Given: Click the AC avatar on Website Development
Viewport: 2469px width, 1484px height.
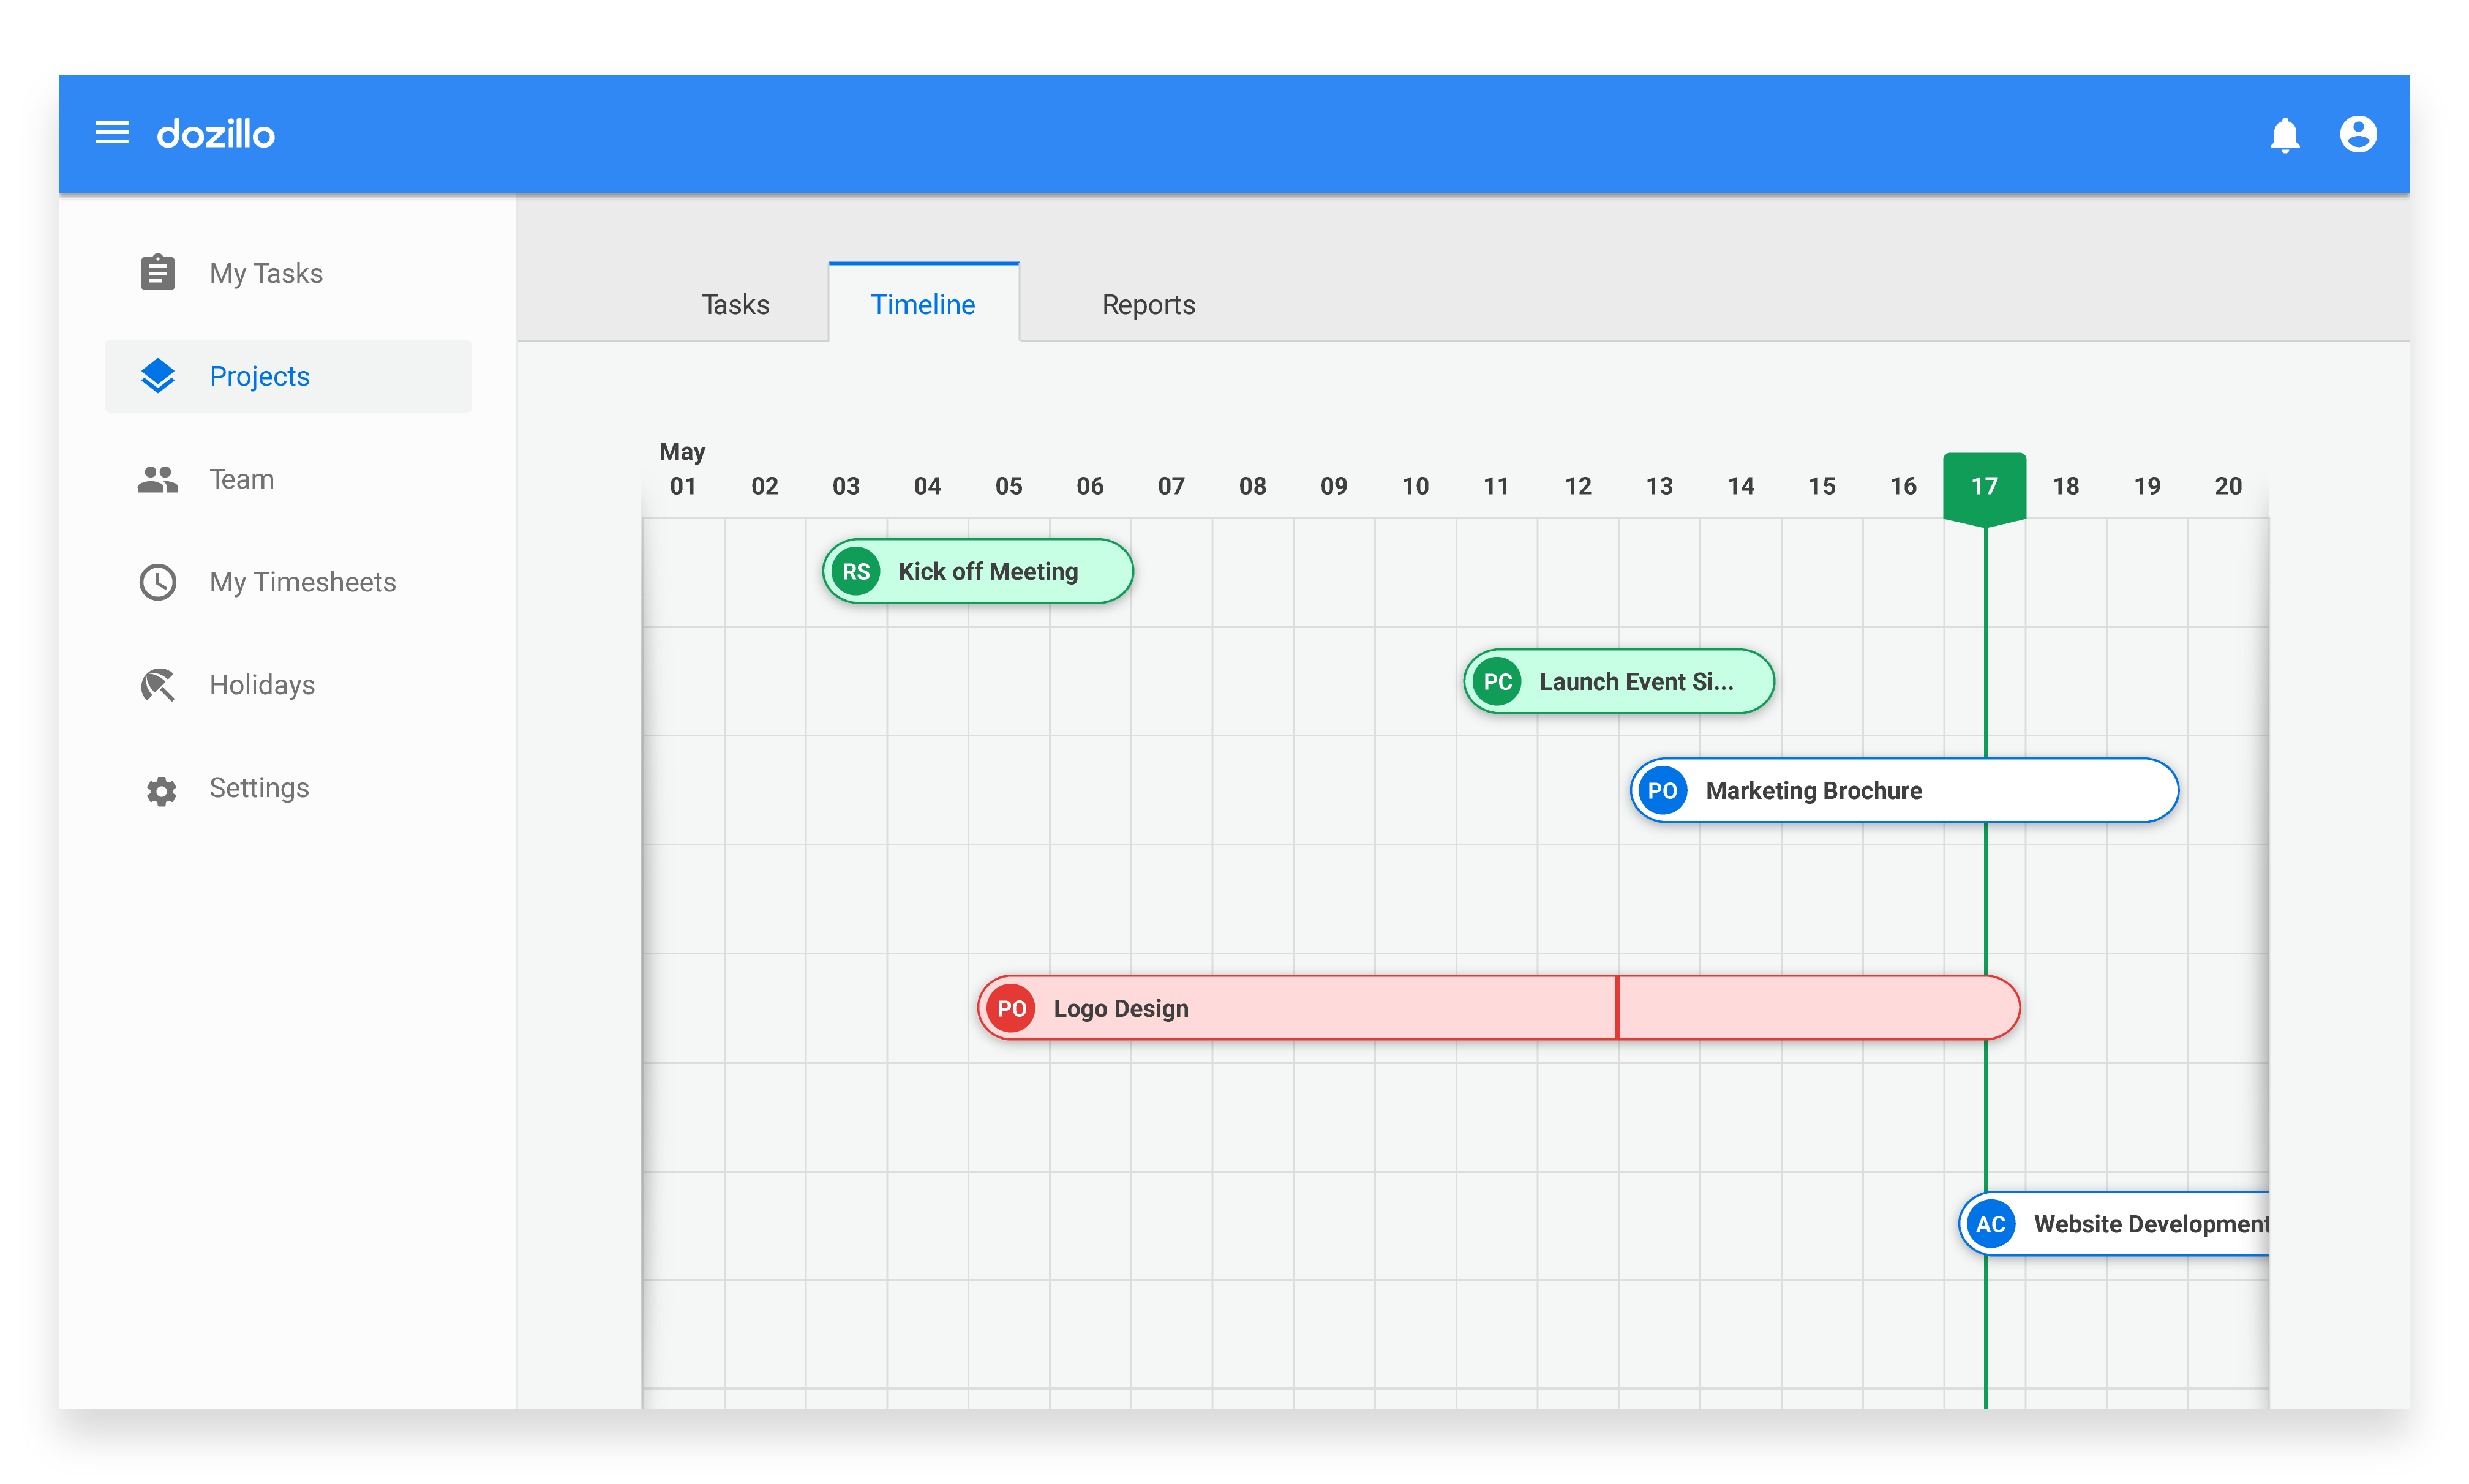Looking at the screenshot, I should tap(1990, 1224).
